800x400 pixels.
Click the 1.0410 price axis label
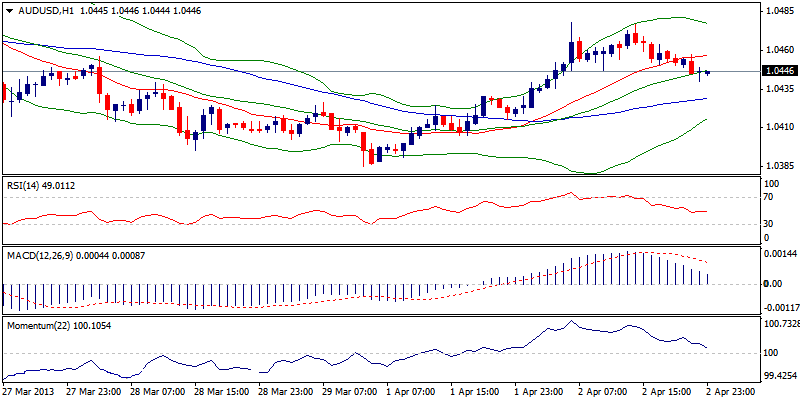pyautogui.click(x=778, y=127)
